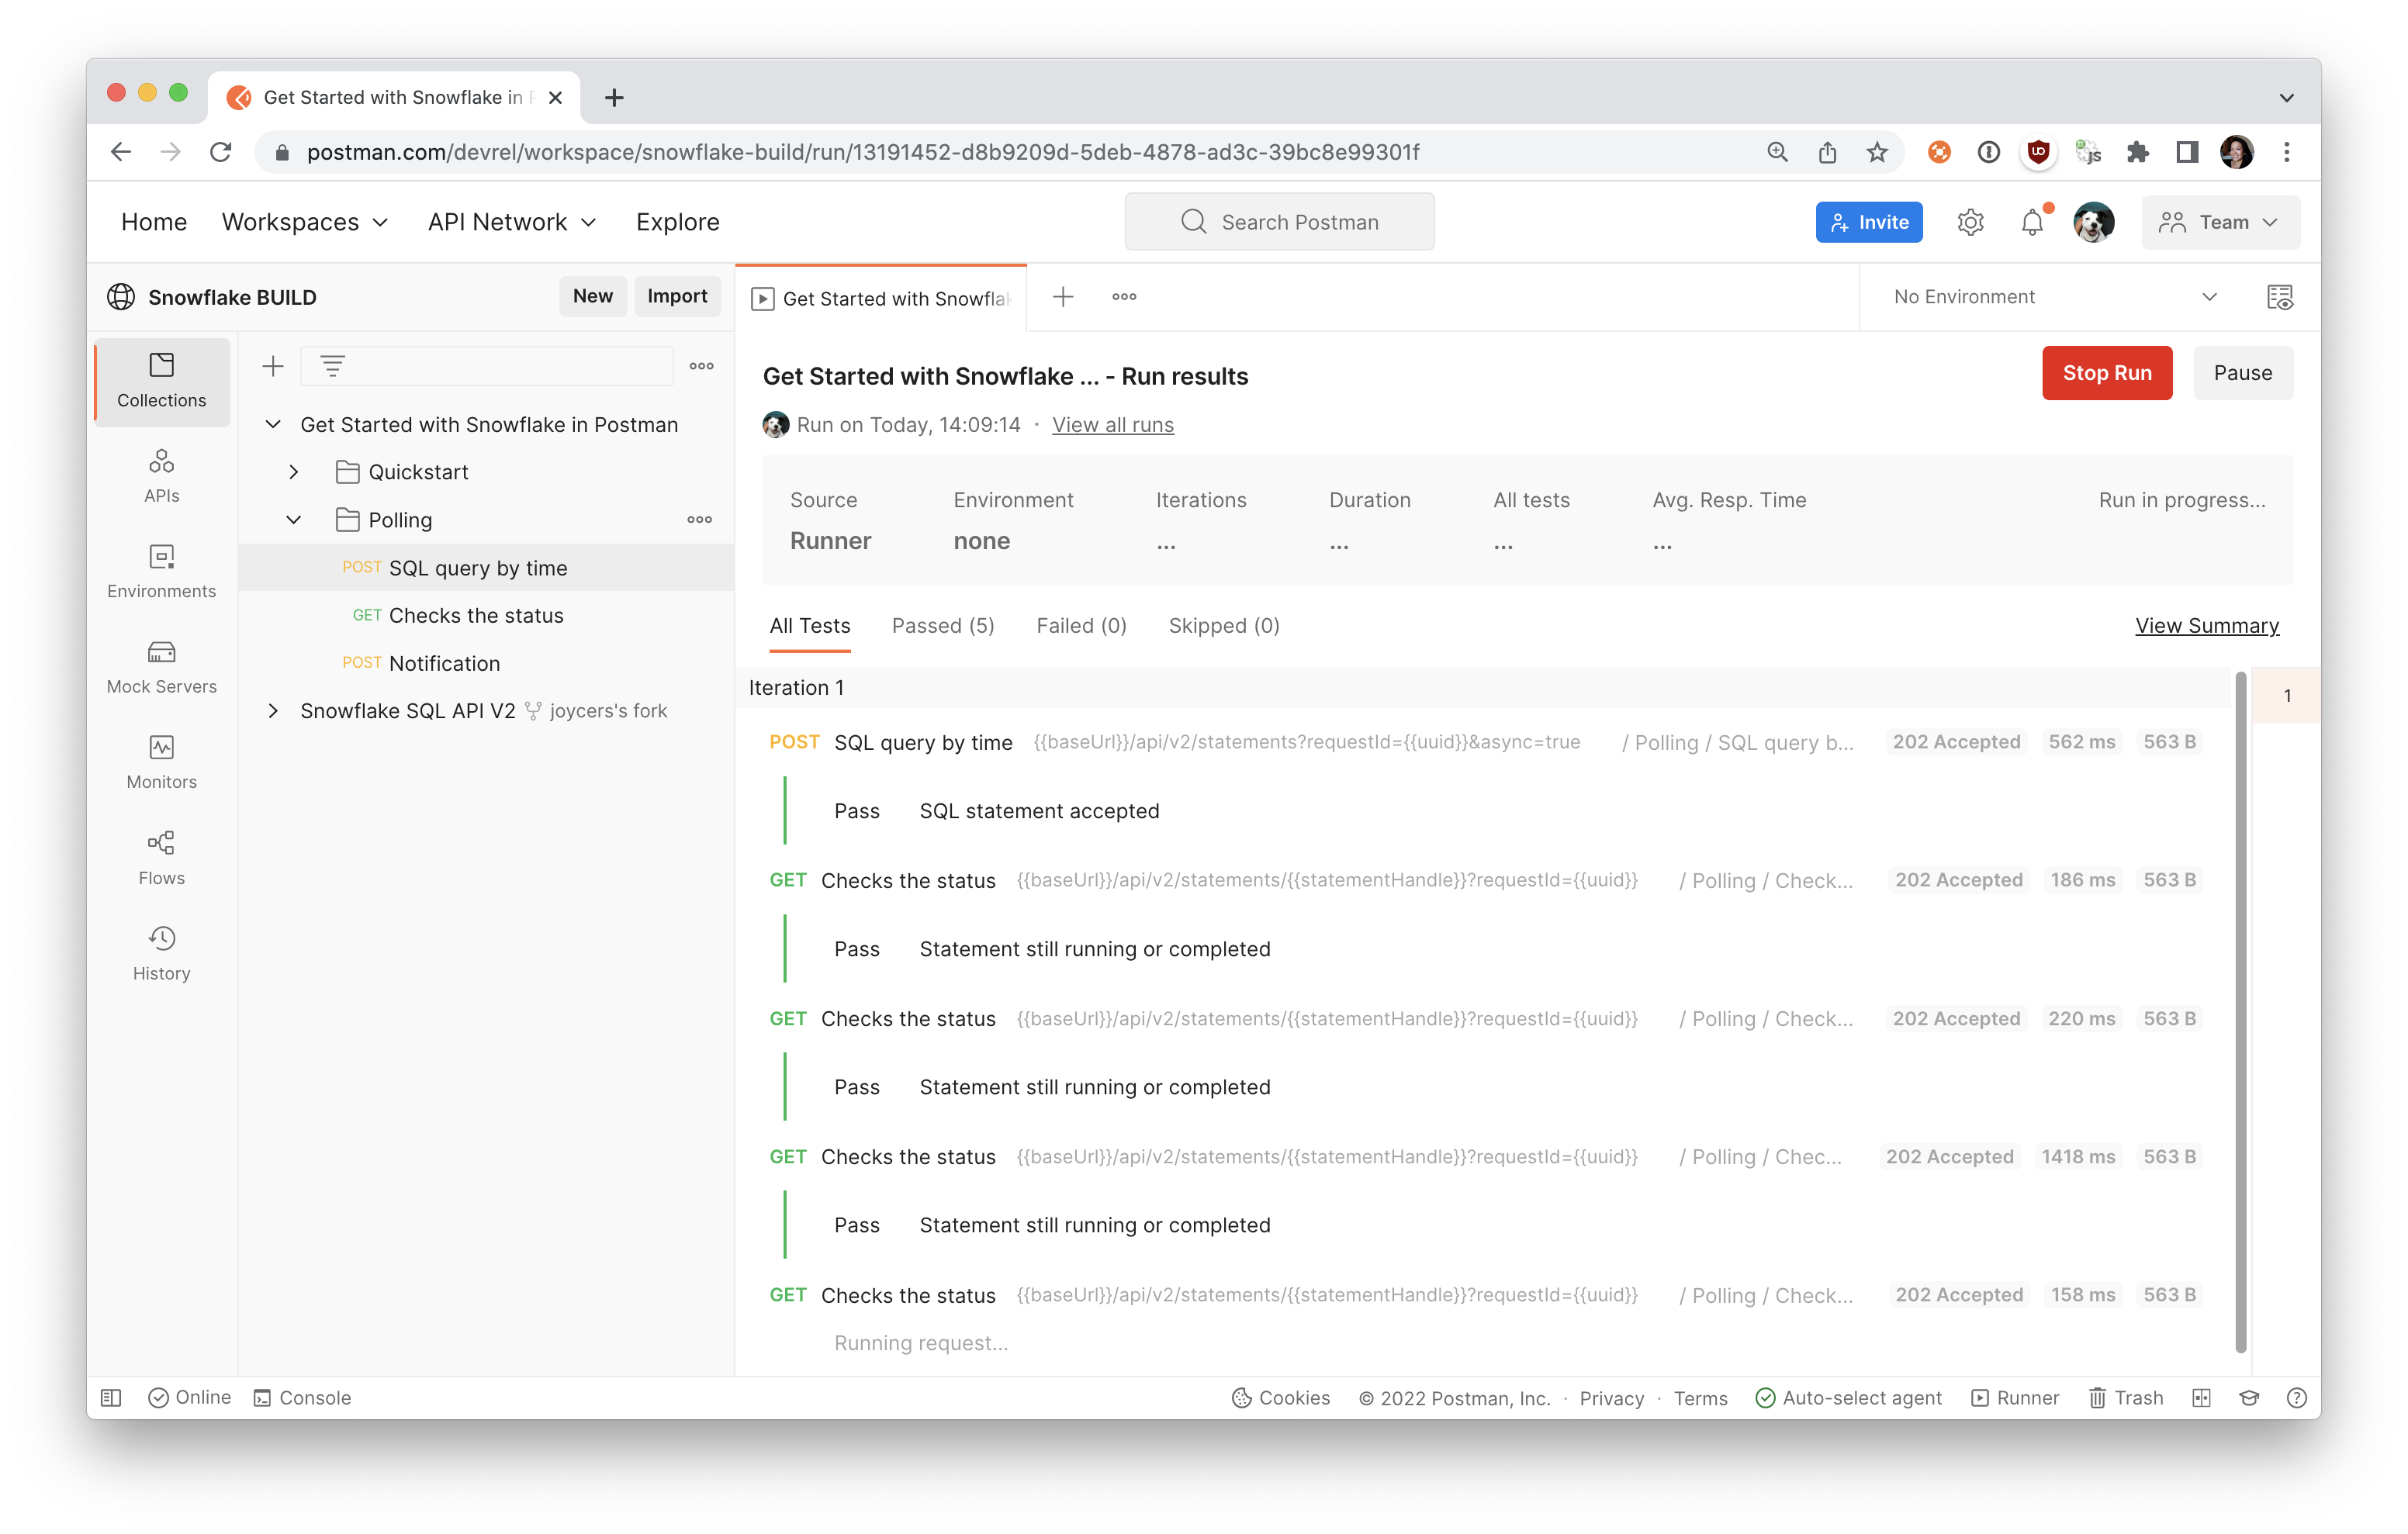Click the Stop Run button
The width and height of the screenshot is (2408, 1534).
(2107, 372)
